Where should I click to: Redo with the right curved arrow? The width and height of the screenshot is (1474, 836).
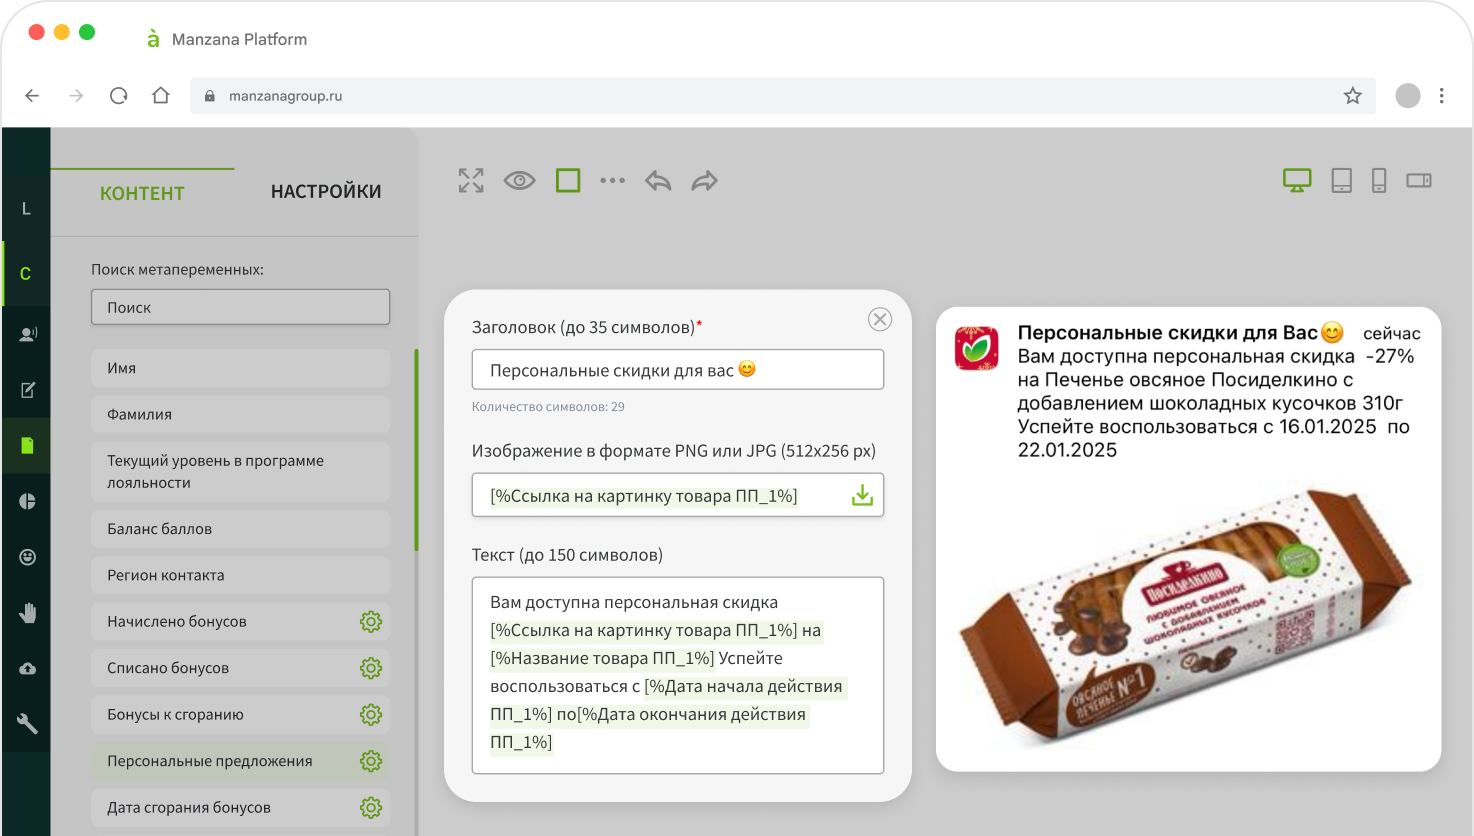click(705, 181)
